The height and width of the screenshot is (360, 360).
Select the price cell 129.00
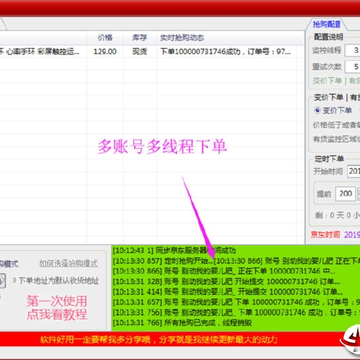tap(105, 52)
